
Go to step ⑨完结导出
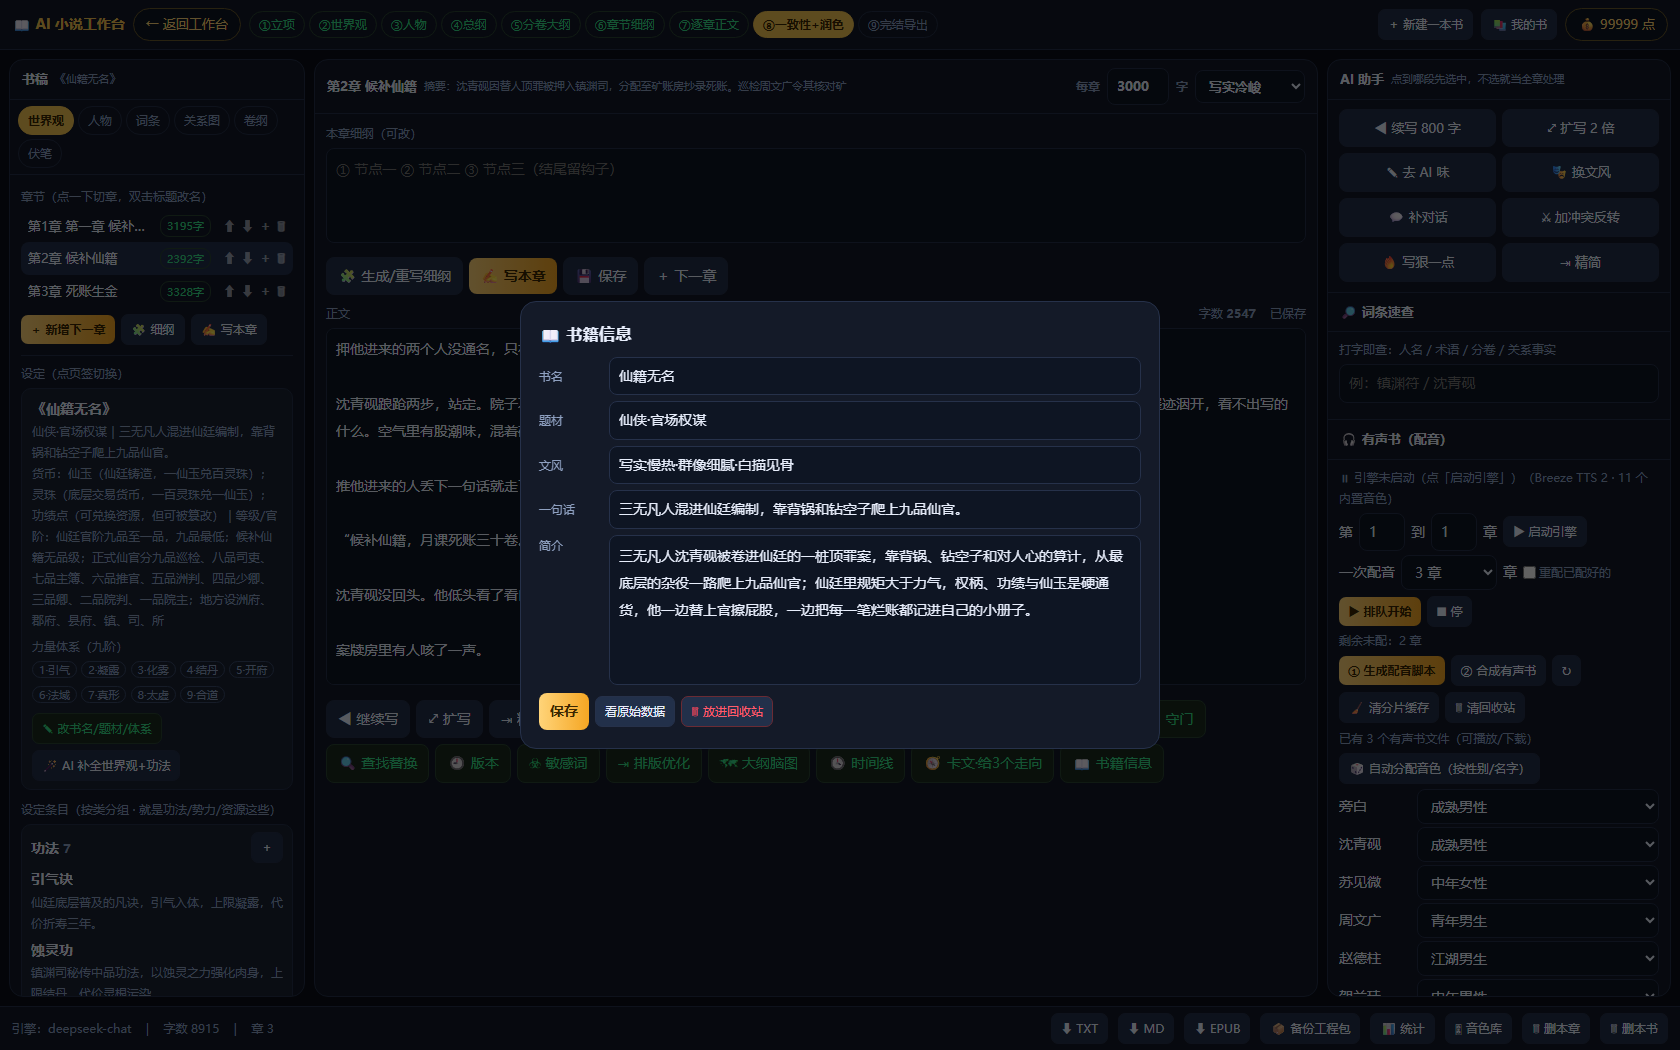898,25
